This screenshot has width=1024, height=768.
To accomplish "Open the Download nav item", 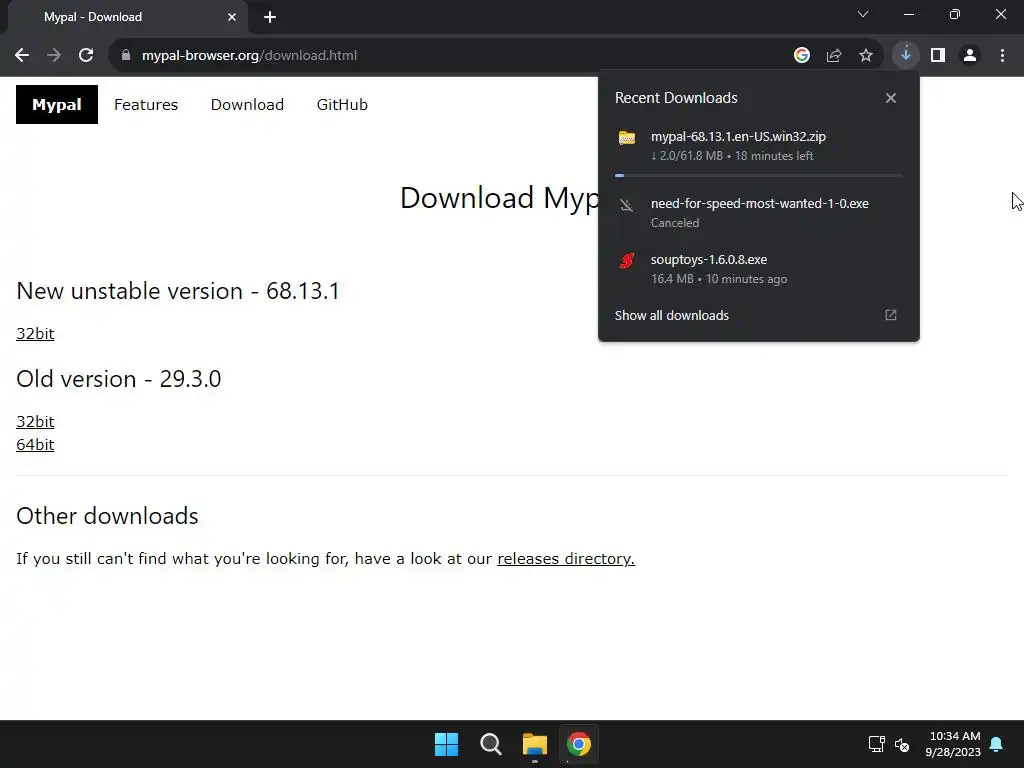I will tap(248, 104).
